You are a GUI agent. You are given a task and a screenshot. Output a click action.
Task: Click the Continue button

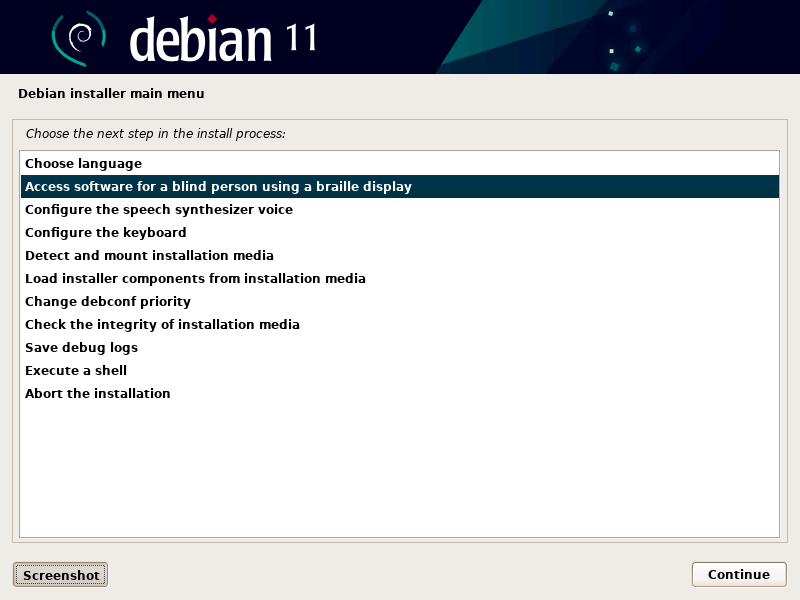click(739, 574)
